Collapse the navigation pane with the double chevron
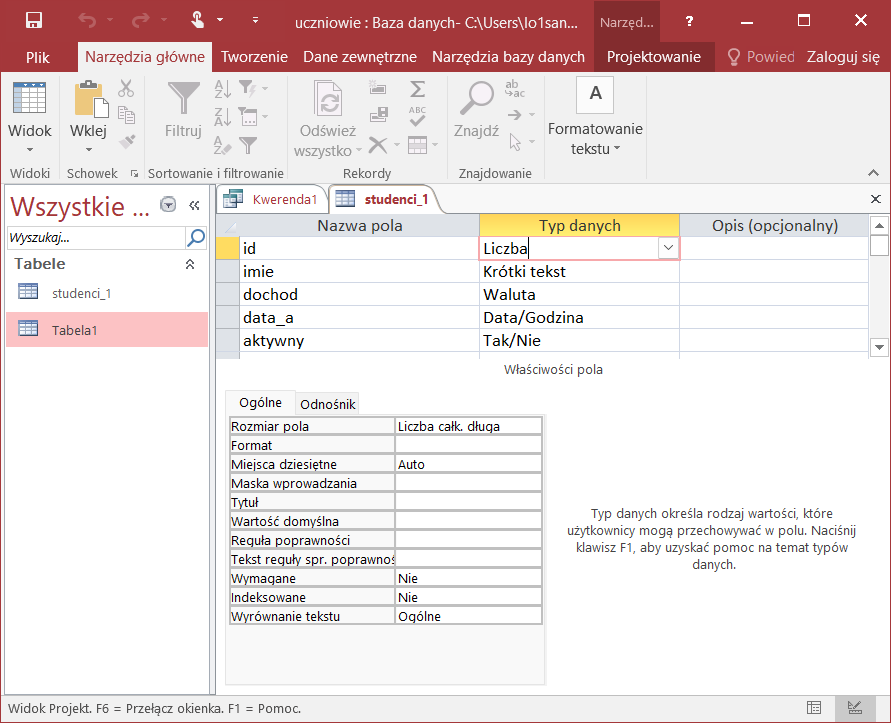 click(x=194, y=205)
